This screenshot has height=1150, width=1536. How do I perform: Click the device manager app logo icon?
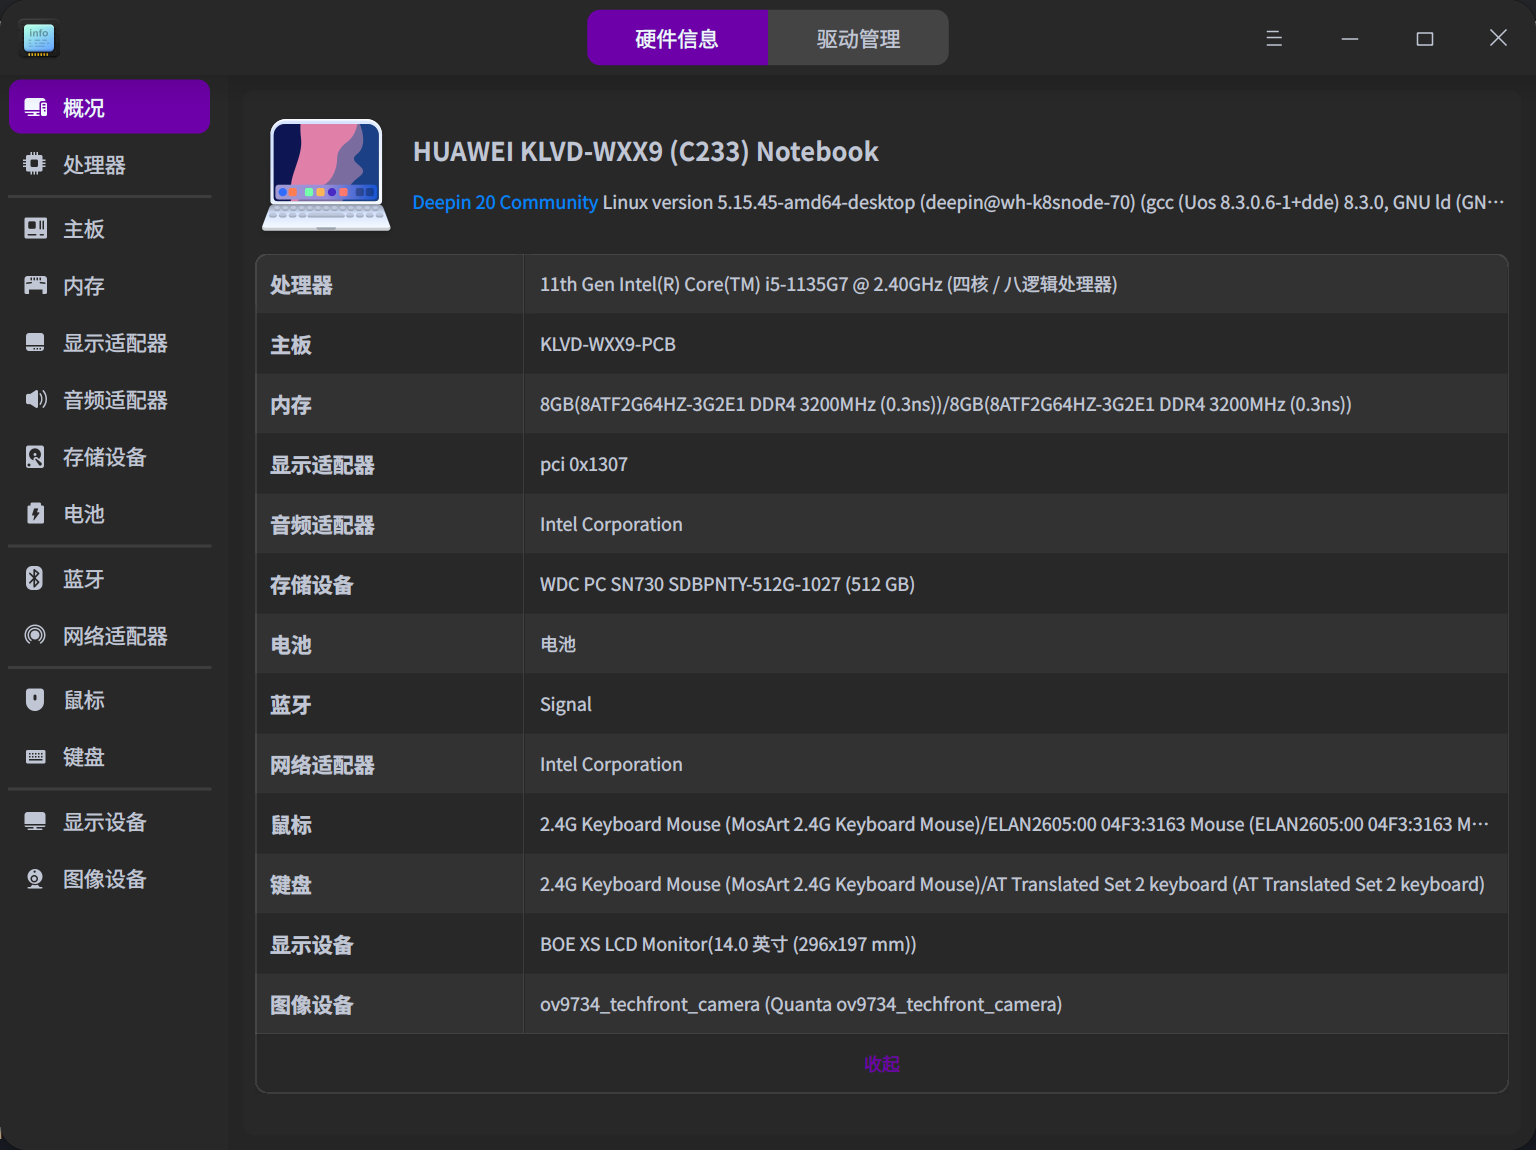[x=39, y=39]
